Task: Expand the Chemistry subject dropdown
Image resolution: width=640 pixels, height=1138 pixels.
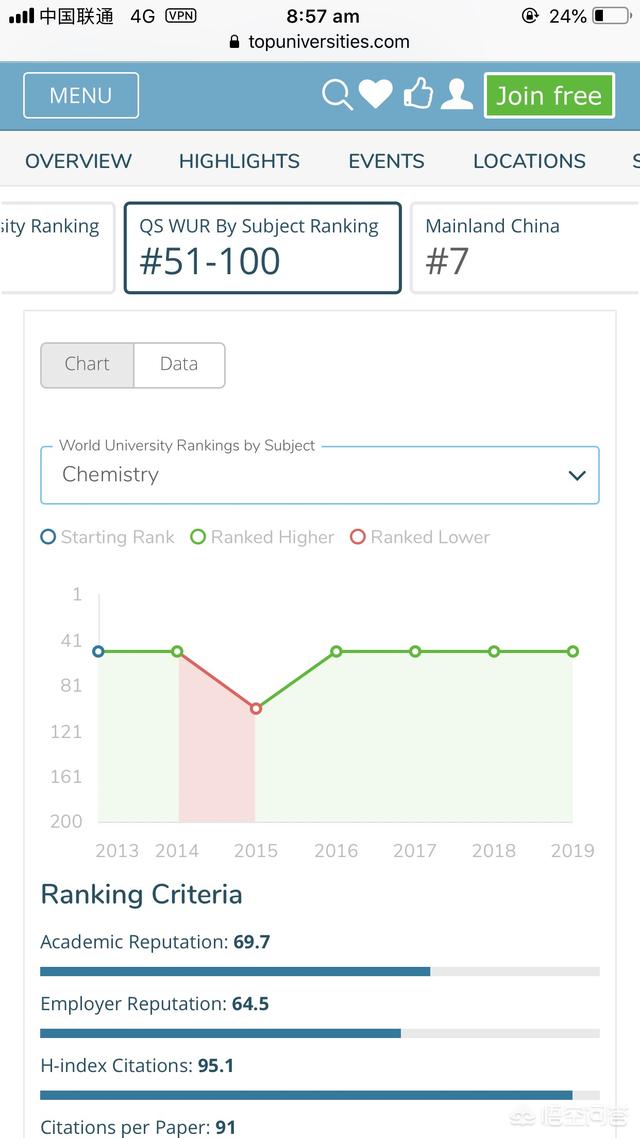Action: (320, 475)
